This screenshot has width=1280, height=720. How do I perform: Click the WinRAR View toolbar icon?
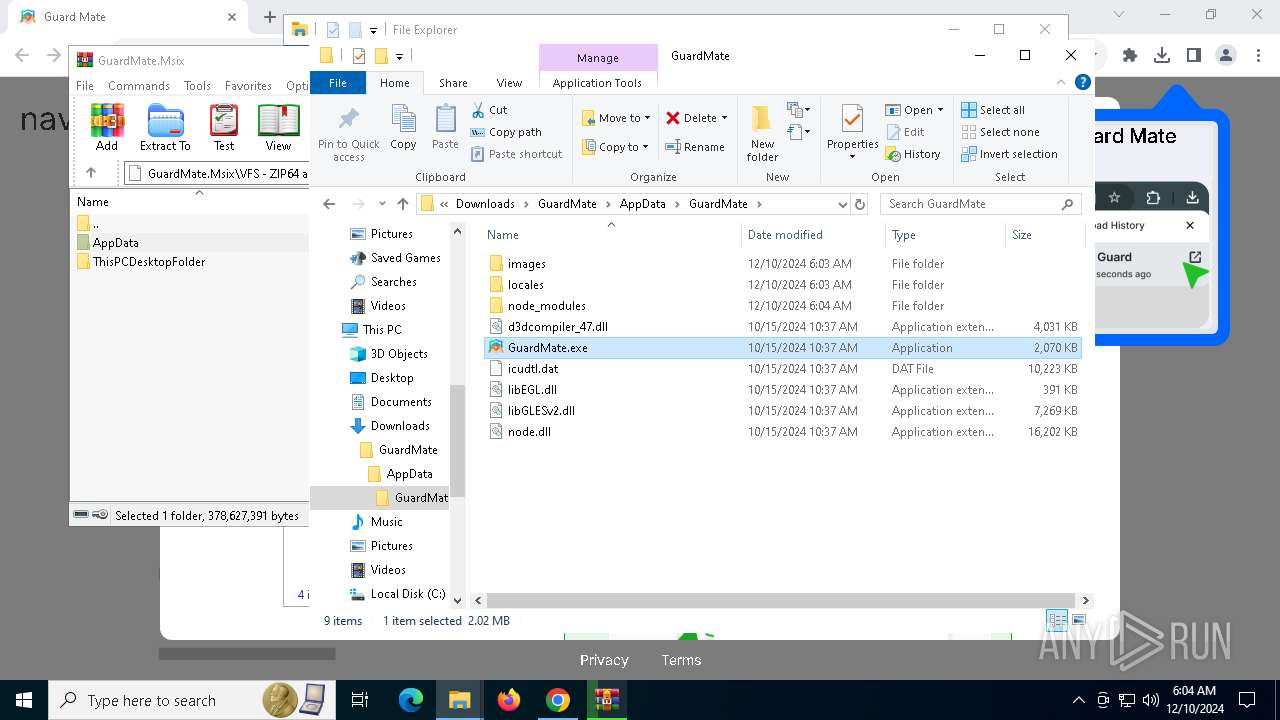pos(278,127)
